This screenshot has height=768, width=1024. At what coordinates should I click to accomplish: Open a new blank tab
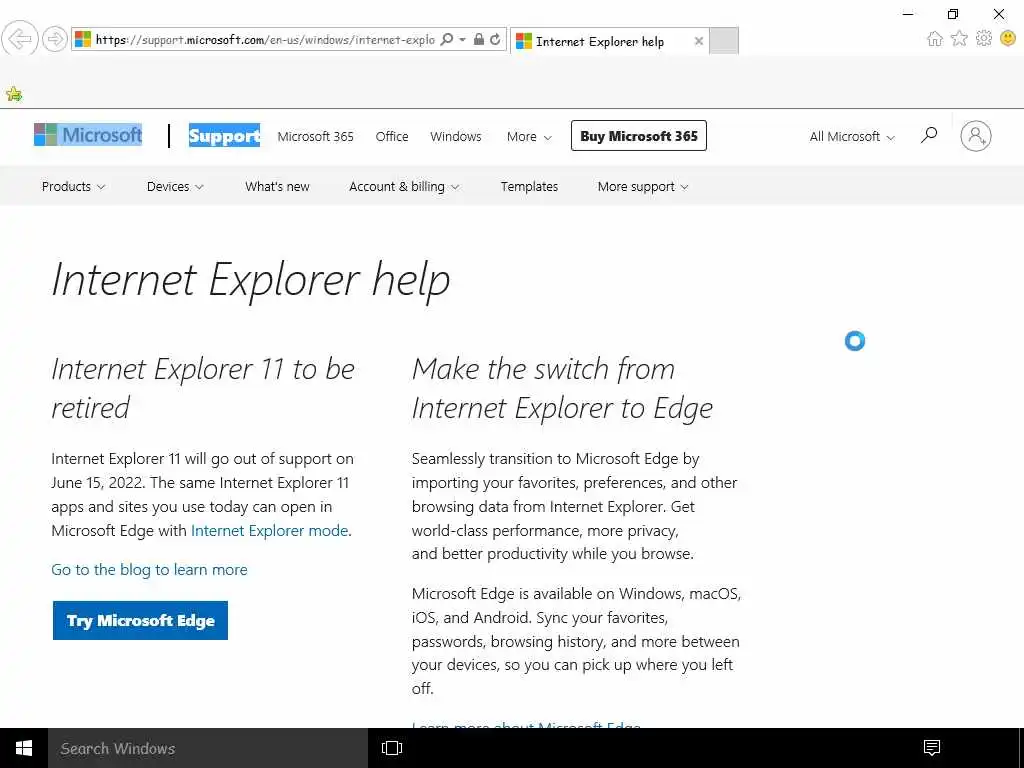pos(724,40)
